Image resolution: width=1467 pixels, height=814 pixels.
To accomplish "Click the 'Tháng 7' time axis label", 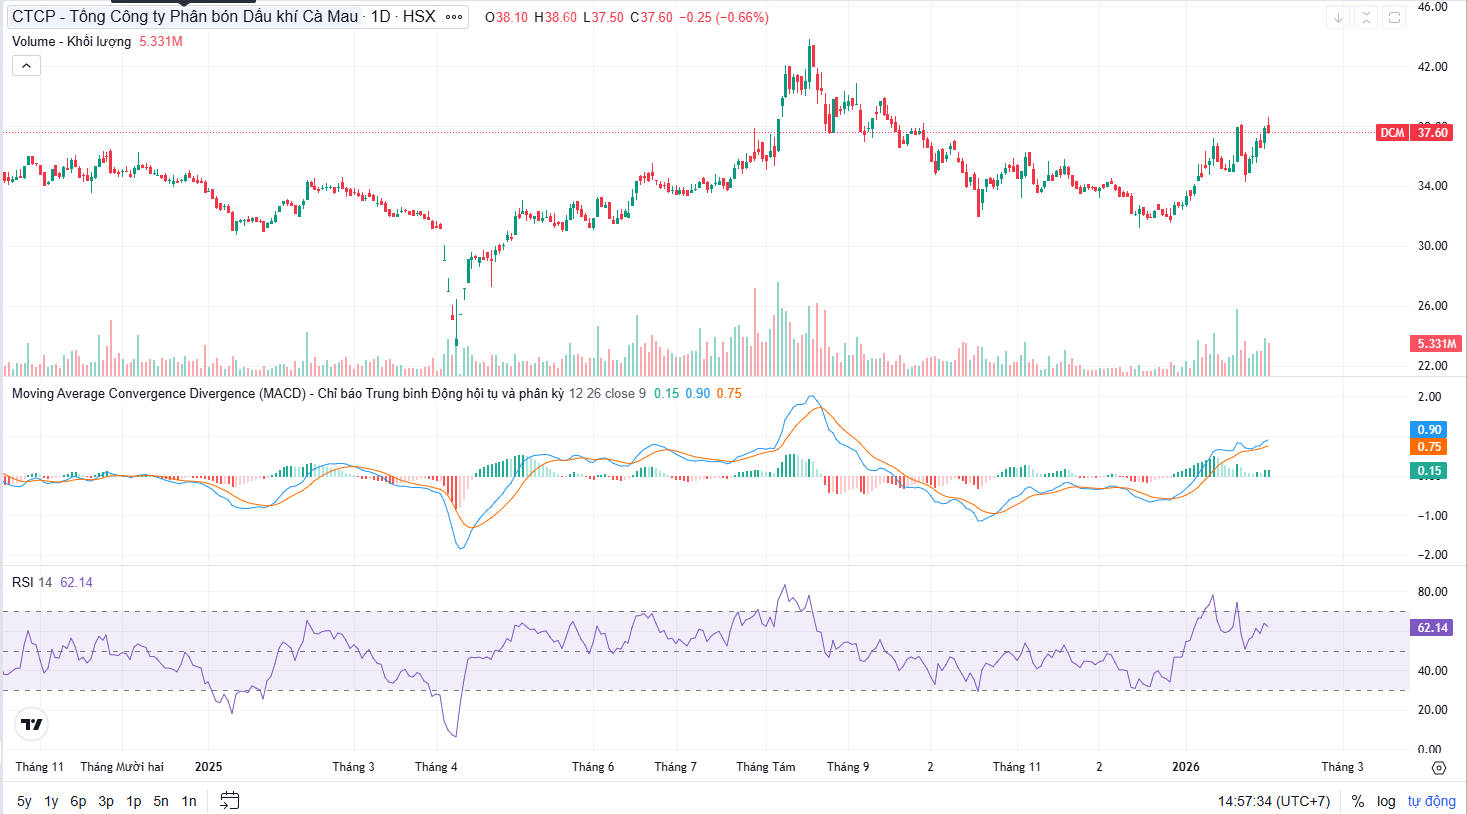I will [x=676, y=767].
